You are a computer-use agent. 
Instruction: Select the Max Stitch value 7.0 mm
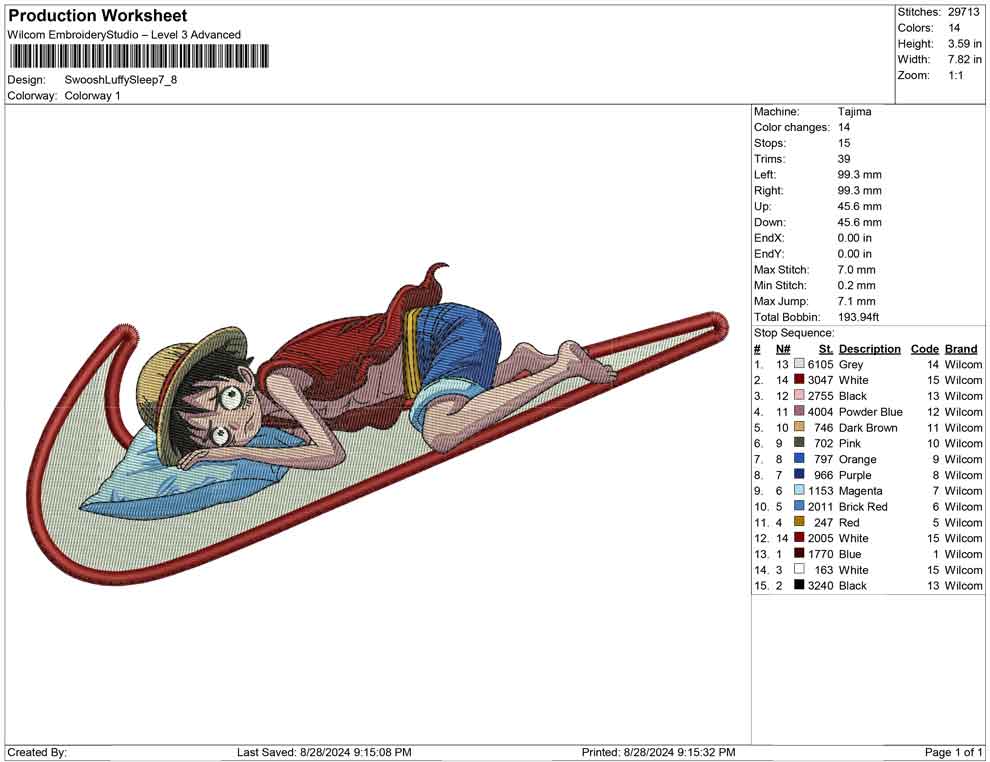pyautogui.click(x=856, y=270)
